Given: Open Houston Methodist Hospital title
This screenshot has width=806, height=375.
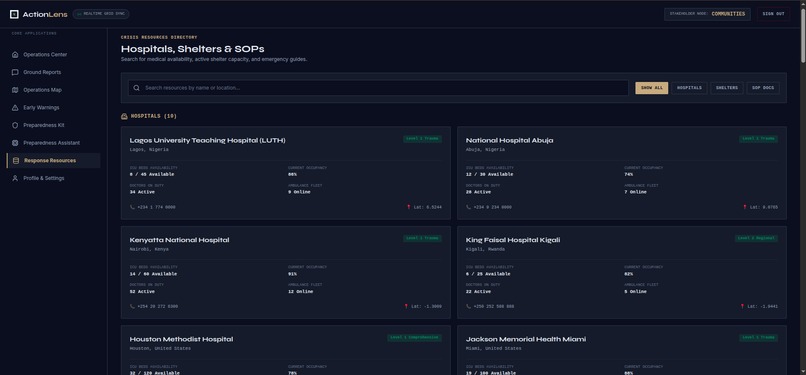Looking at the screenshot, I should coord(181,339).
